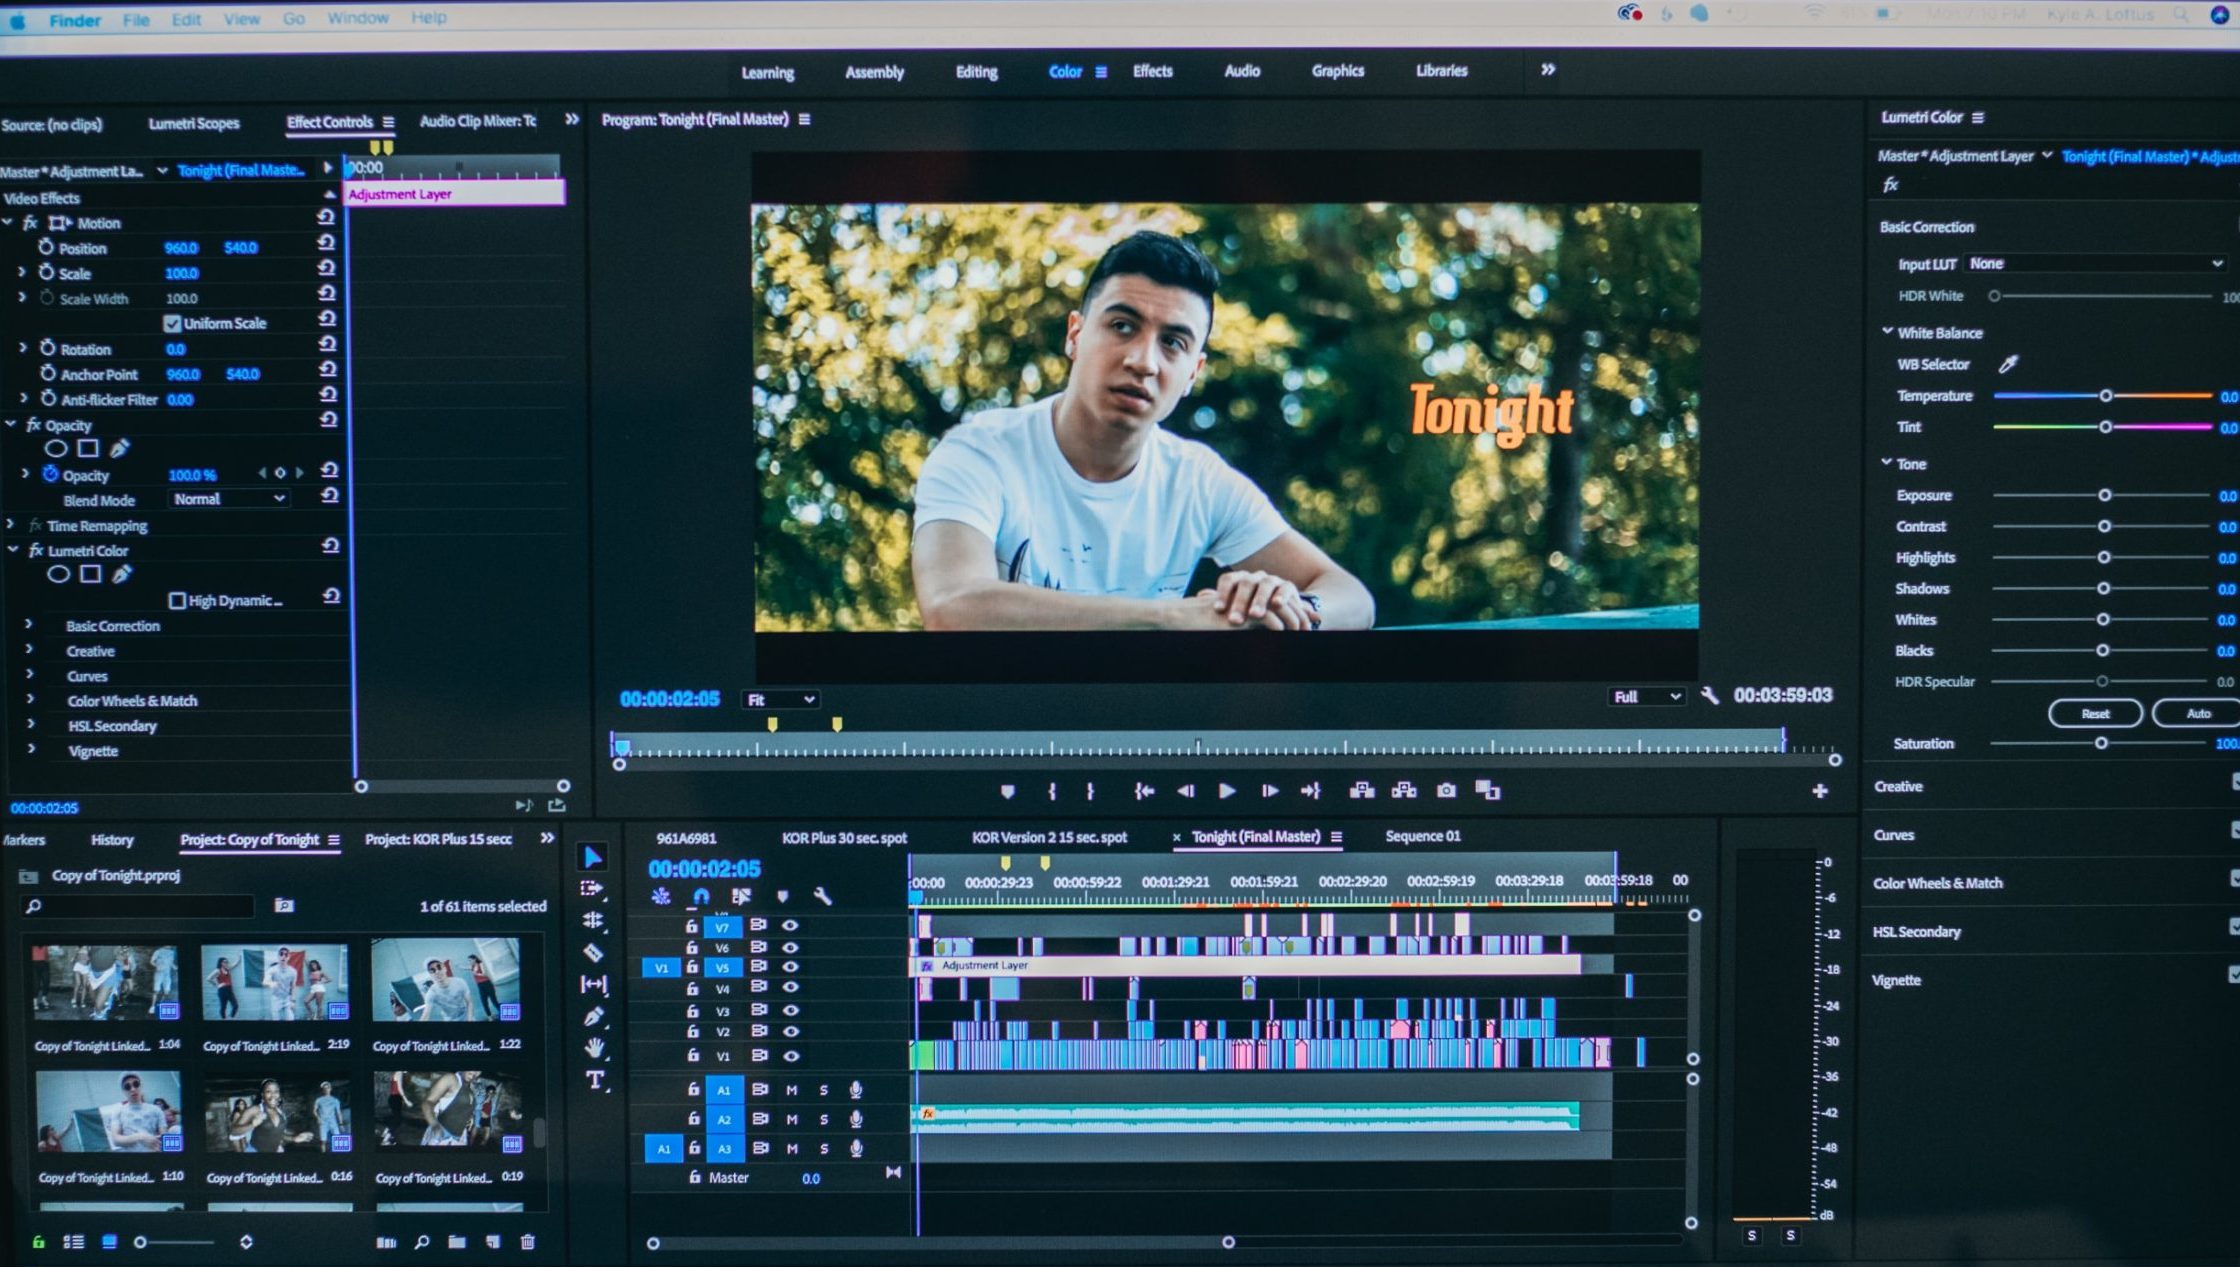Toggle the Snap magnet in the timeline
Screen dimensions: 2240x1267
point(701,896)
